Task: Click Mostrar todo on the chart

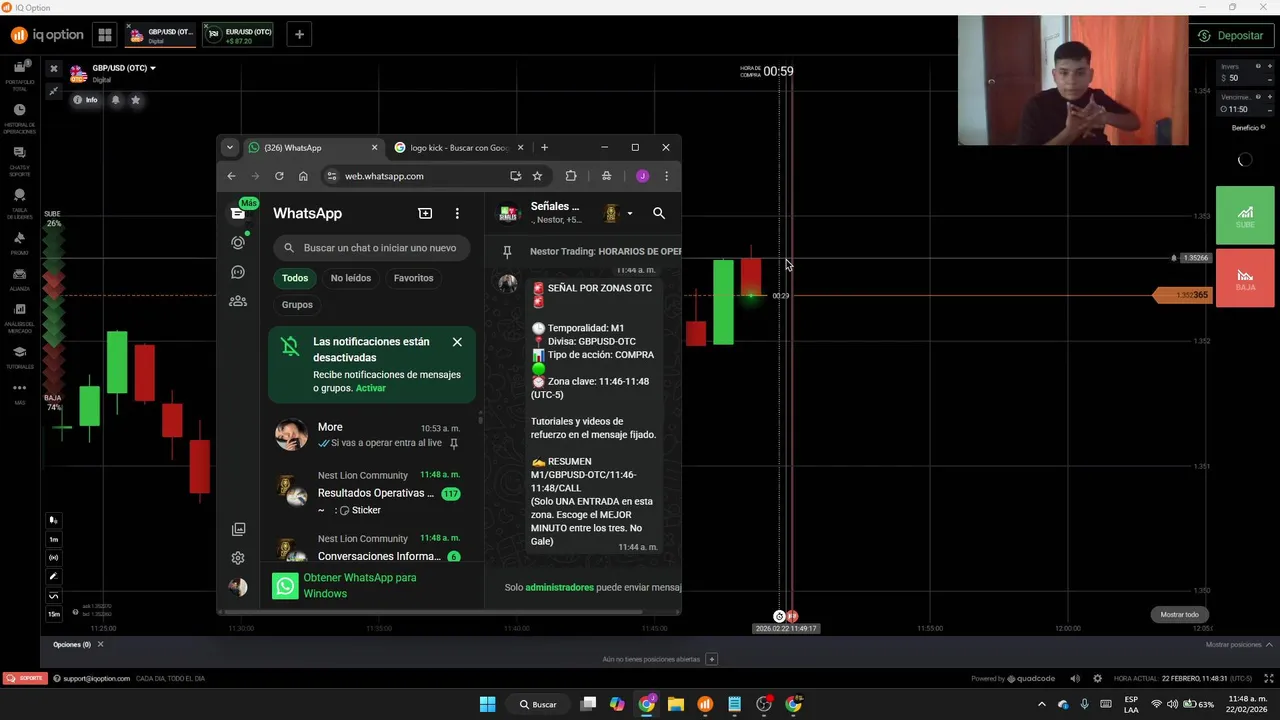Action: 1179,615
